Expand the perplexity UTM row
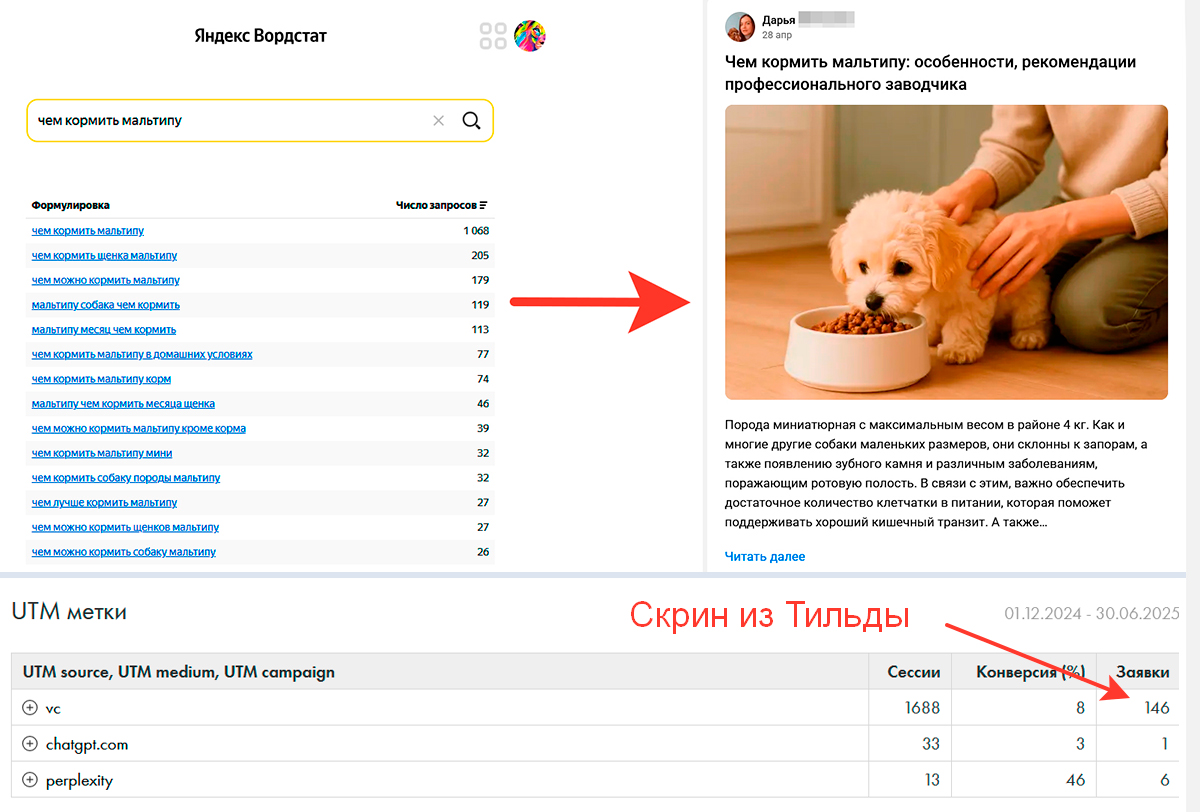The image size is (1200, 812). point(30,780)
